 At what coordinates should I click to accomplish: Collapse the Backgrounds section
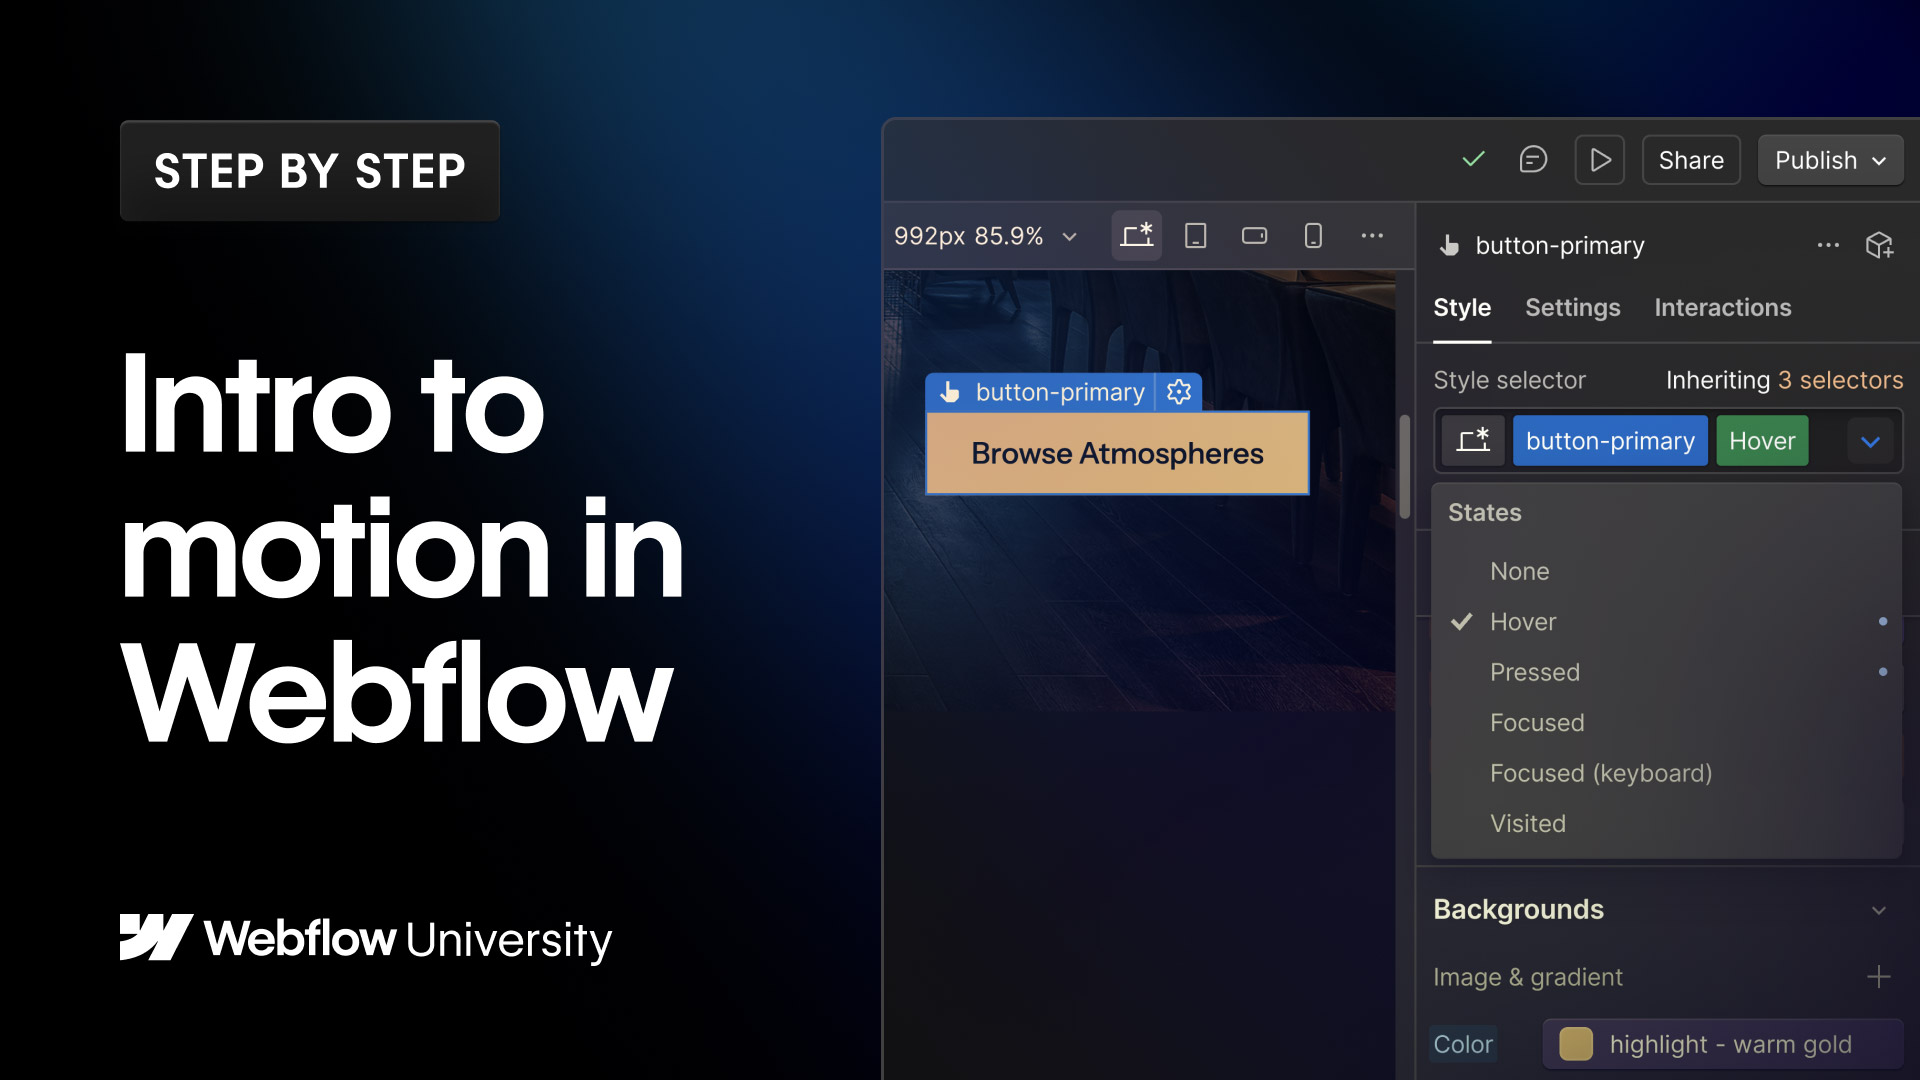1879,910
